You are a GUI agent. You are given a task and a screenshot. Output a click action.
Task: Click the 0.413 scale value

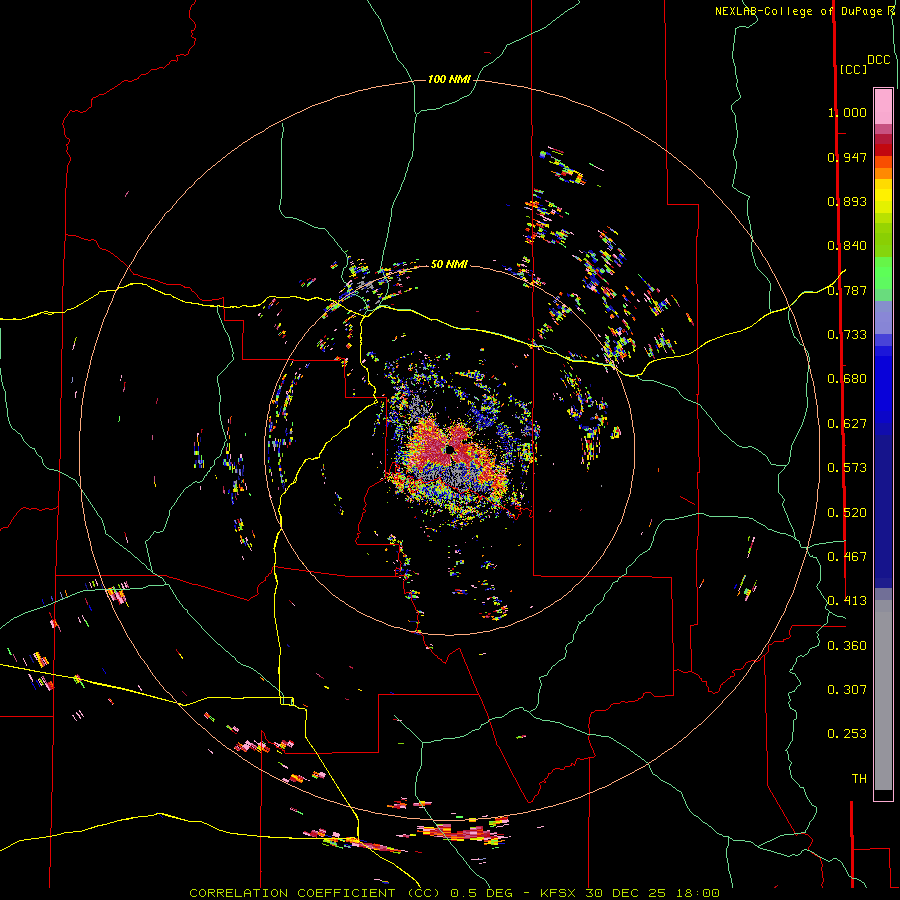pyautogui.click(x=847, y=601)
